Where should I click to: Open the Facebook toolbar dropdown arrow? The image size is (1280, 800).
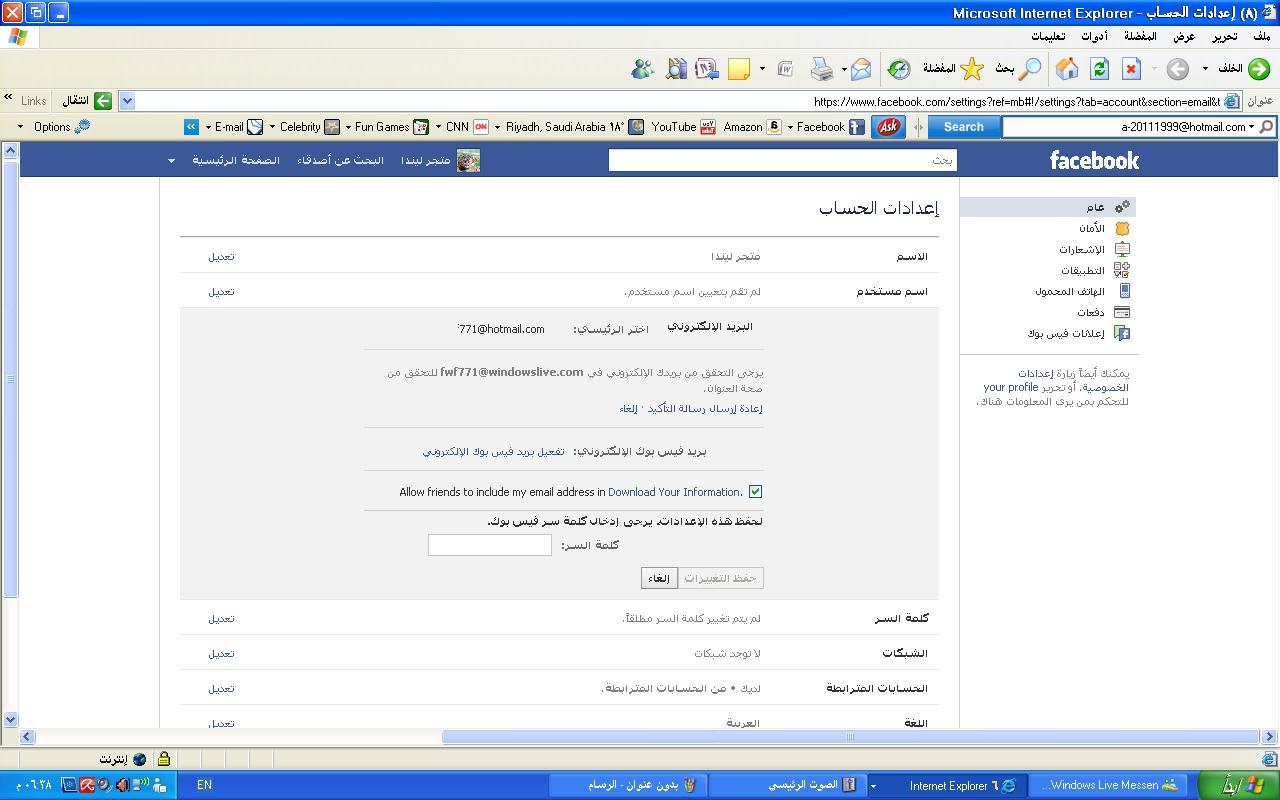click(790, 127)
